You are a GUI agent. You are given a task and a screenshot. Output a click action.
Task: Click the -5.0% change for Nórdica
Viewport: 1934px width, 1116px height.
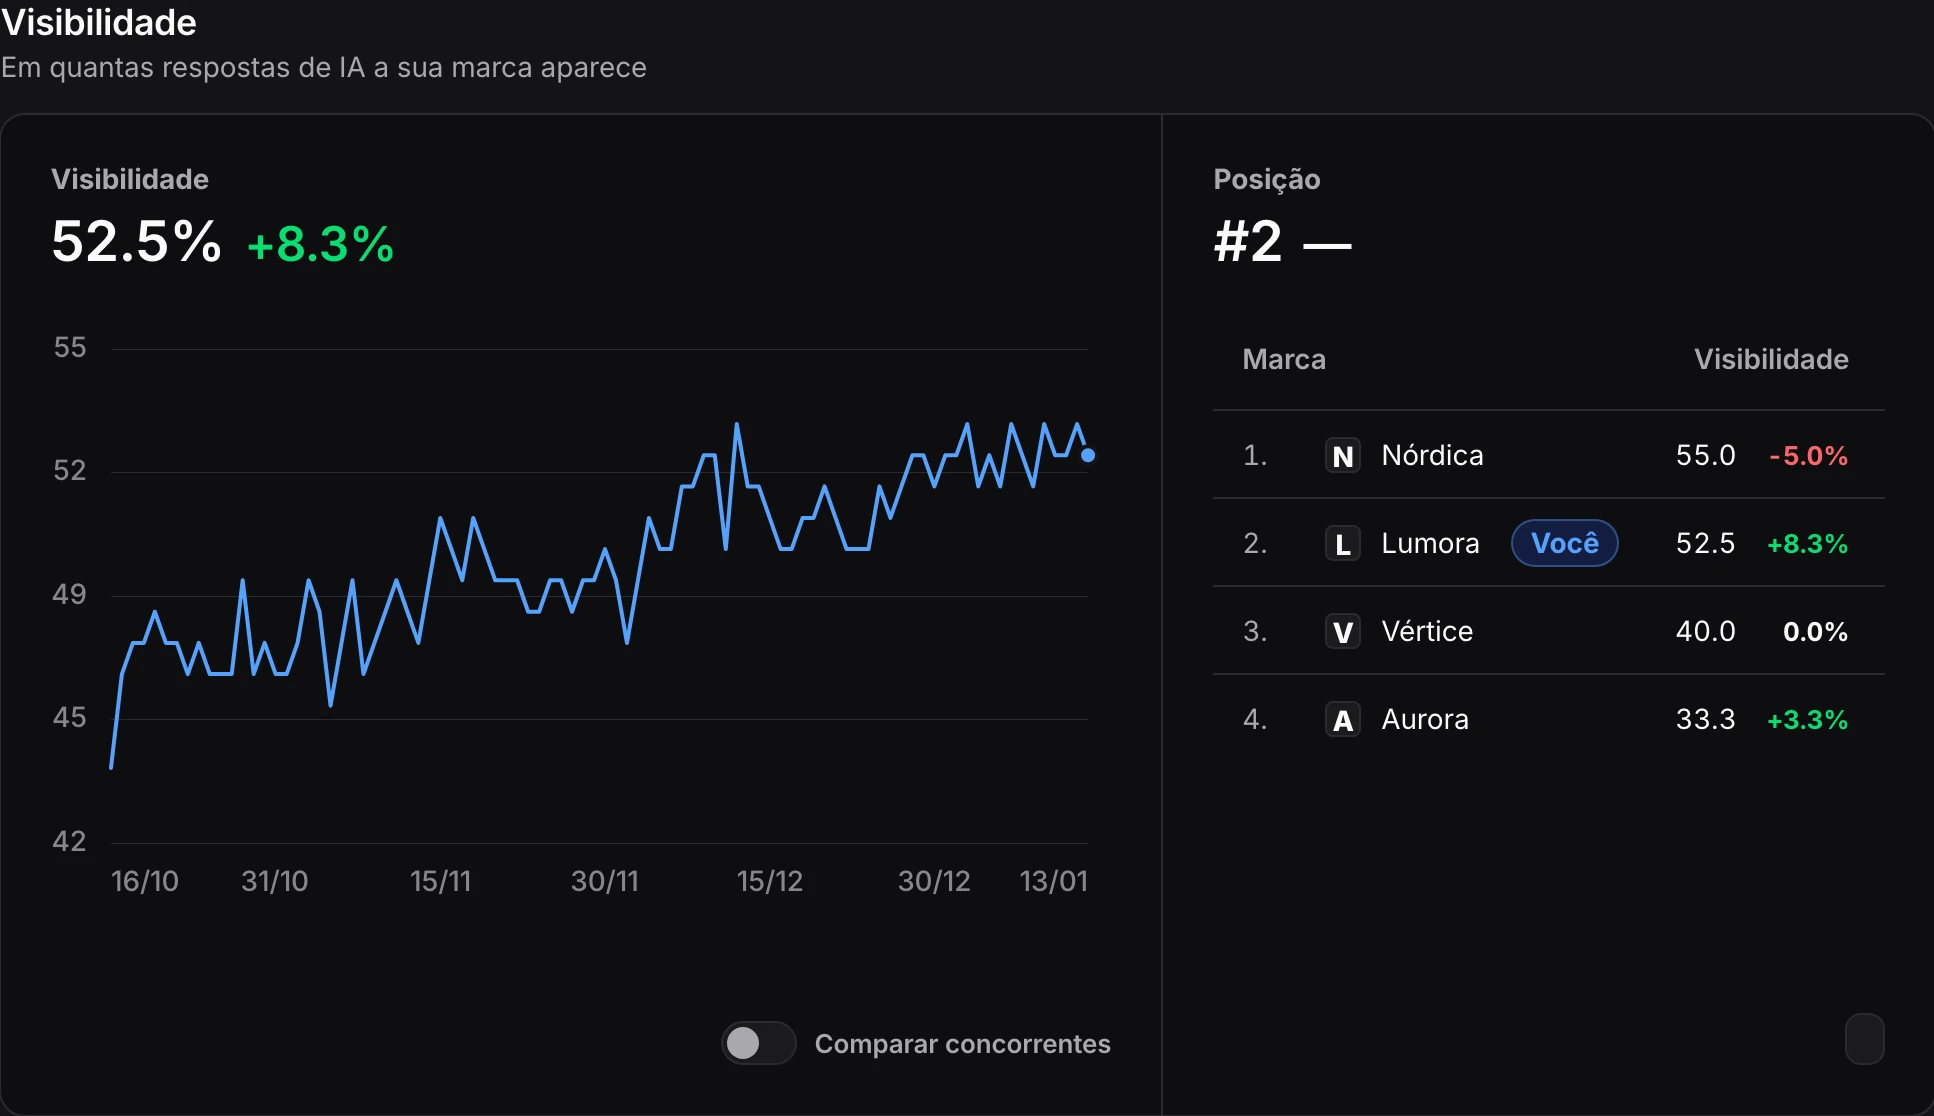tap(1808, 456)
